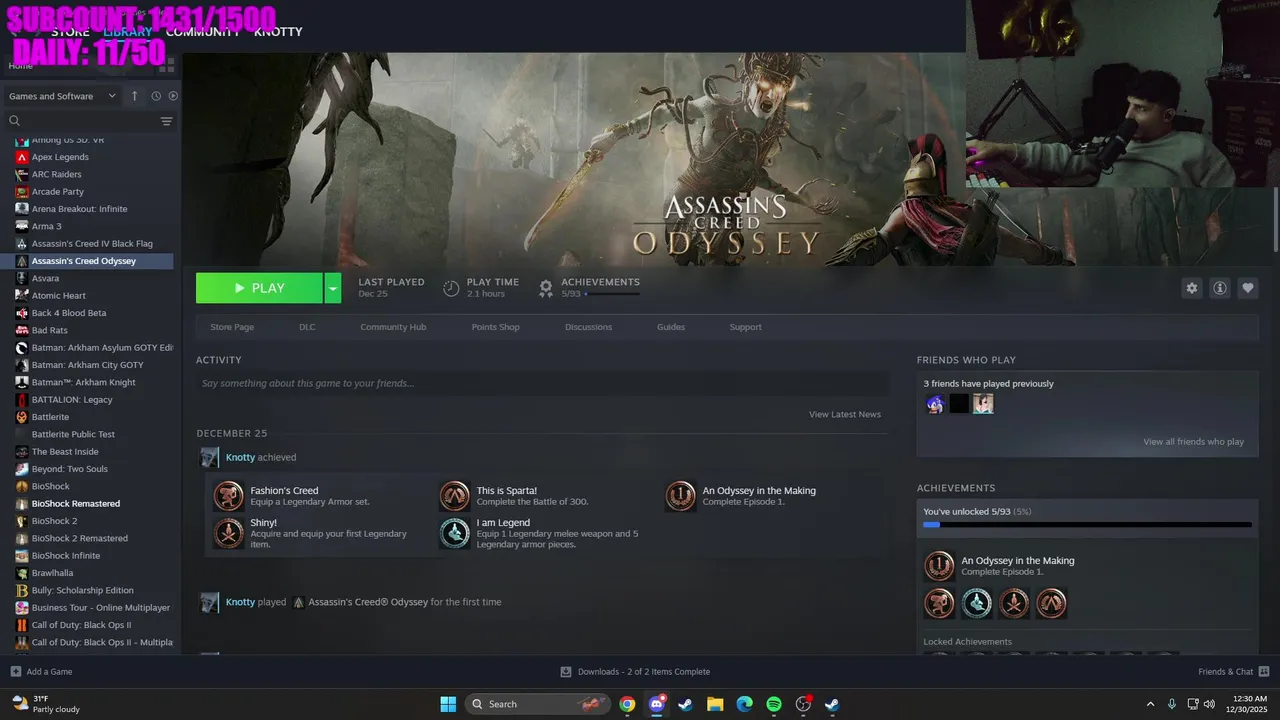Viewport: 1280px width, 720px height.
Task: Open Spotify from taskbar
Action: click(774, 704)
